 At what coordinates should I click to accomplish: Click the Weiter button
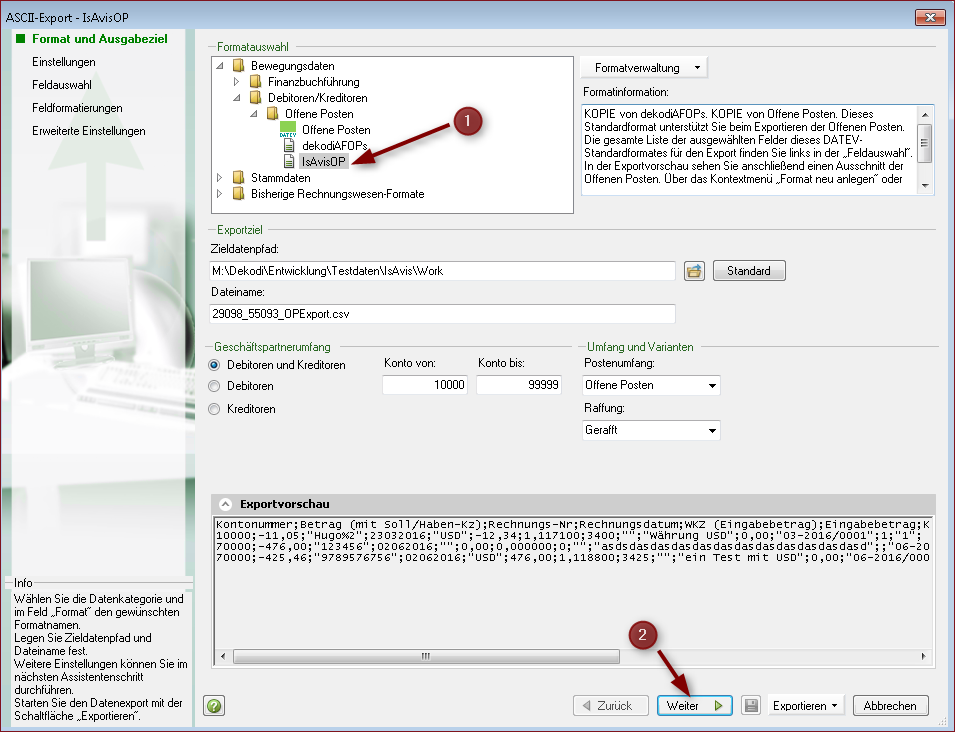coord(694,706)
